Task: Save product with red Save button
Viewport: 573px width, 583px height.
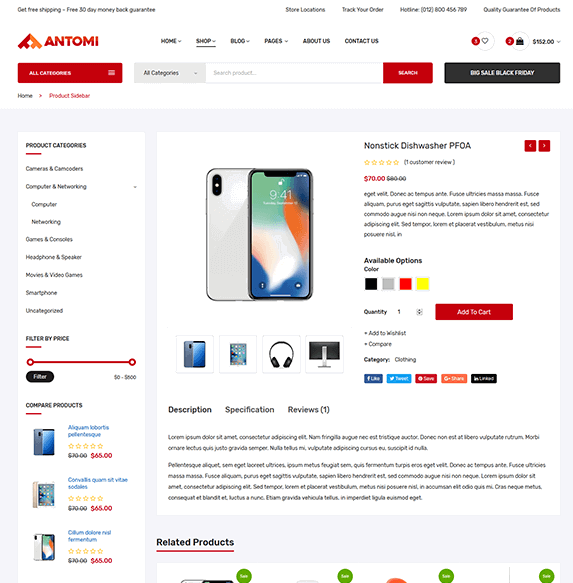Action: tap(426, 379)
